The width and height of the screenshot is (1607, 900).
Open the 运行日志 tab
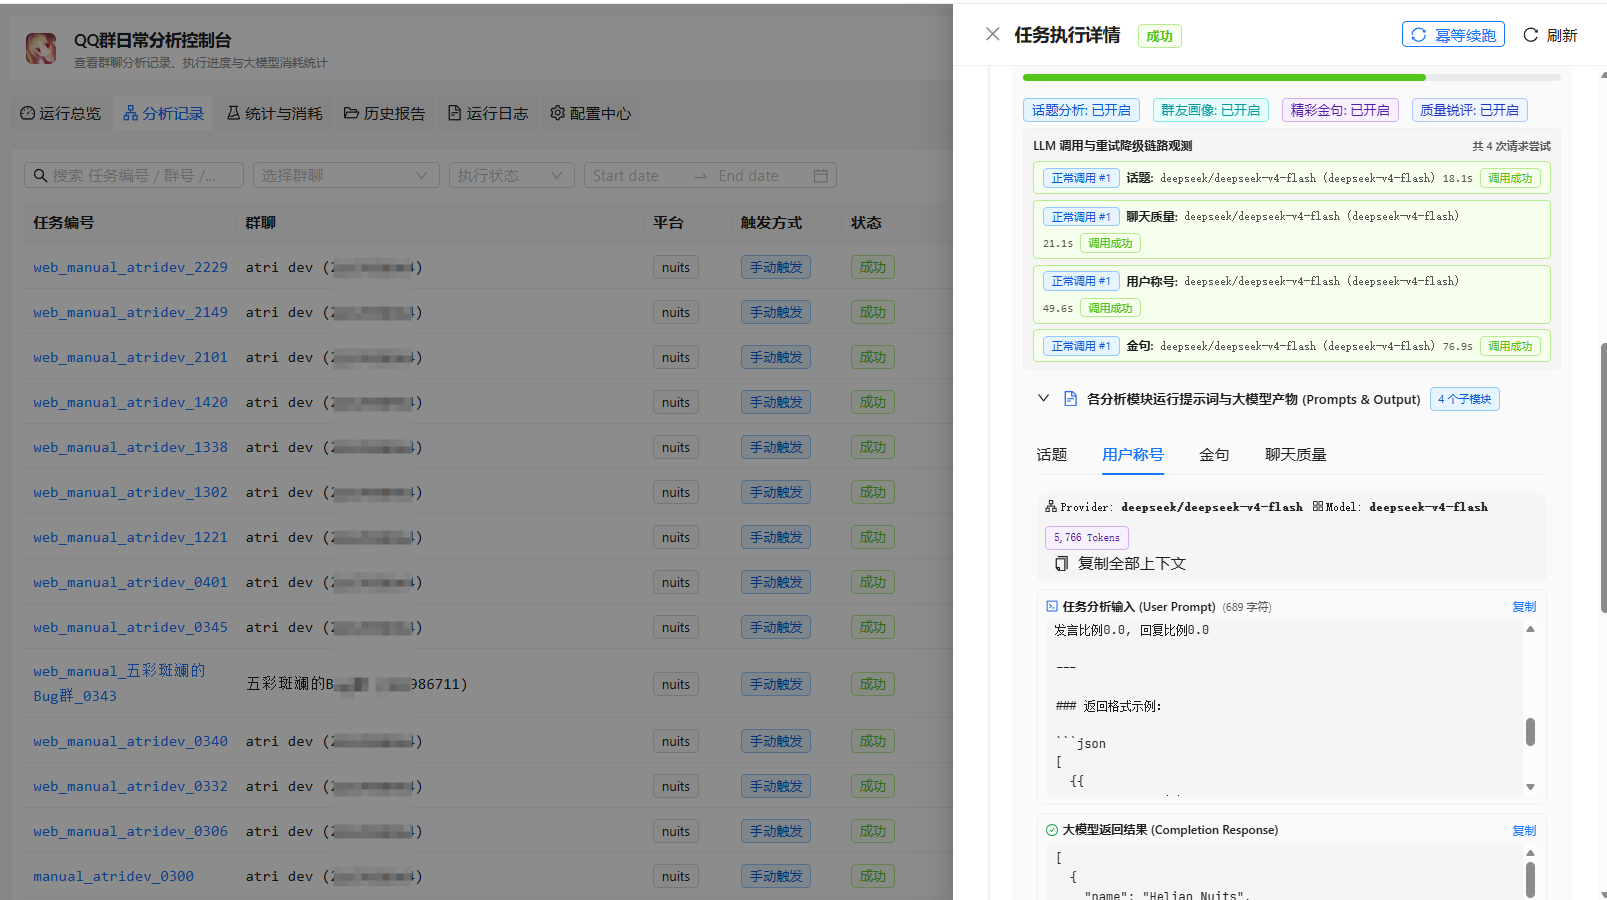pyautogui.click(x=488, y=113)
